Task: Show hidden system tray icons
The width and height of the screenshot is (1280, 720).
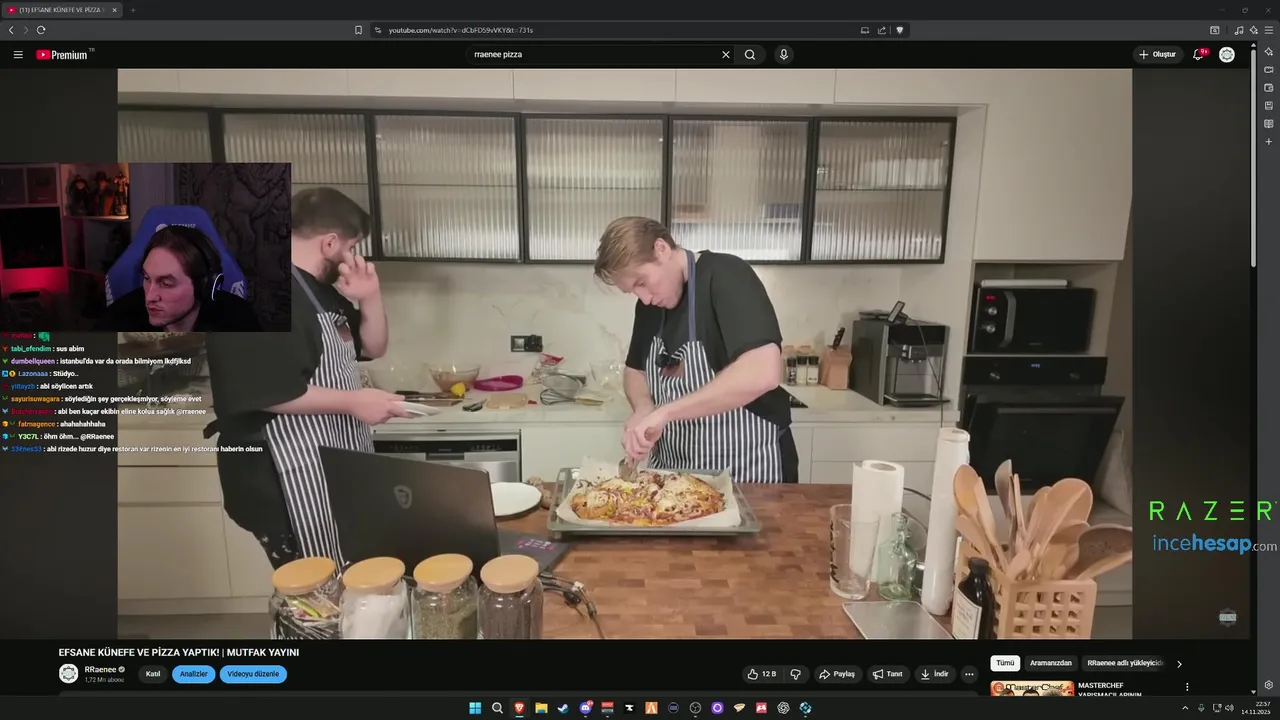Action: point(1185,708)
